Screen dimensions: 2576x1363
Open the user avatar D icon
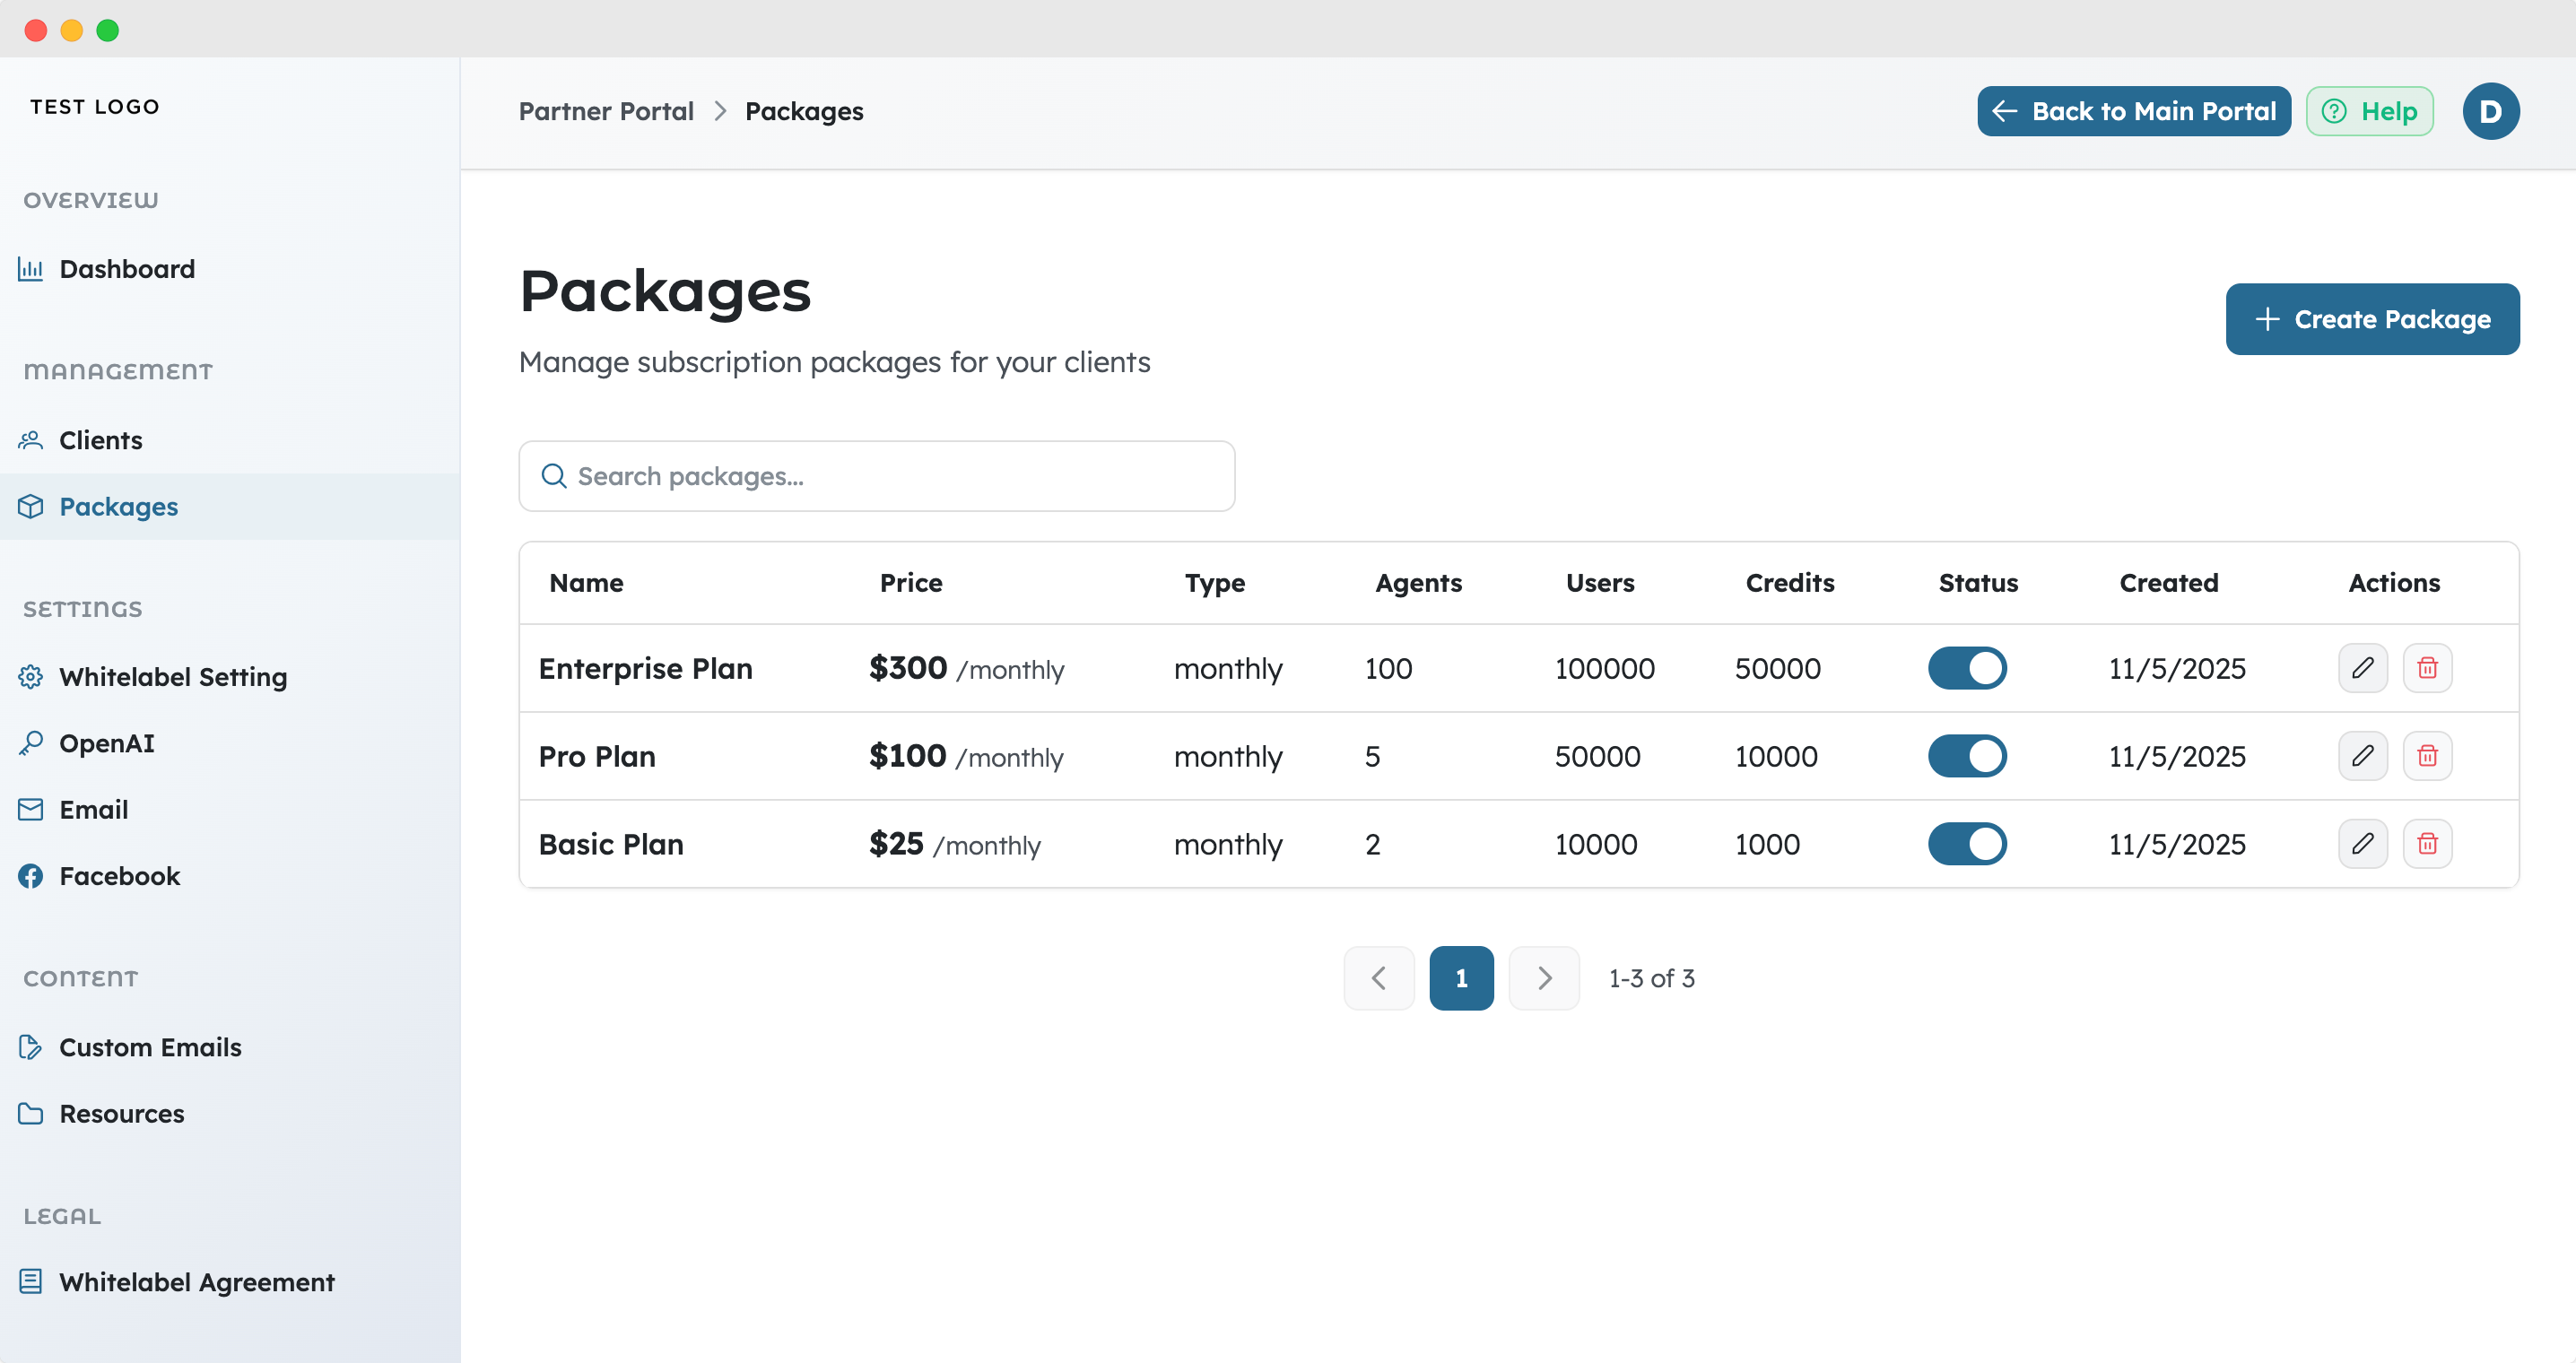coord(2490,111)
